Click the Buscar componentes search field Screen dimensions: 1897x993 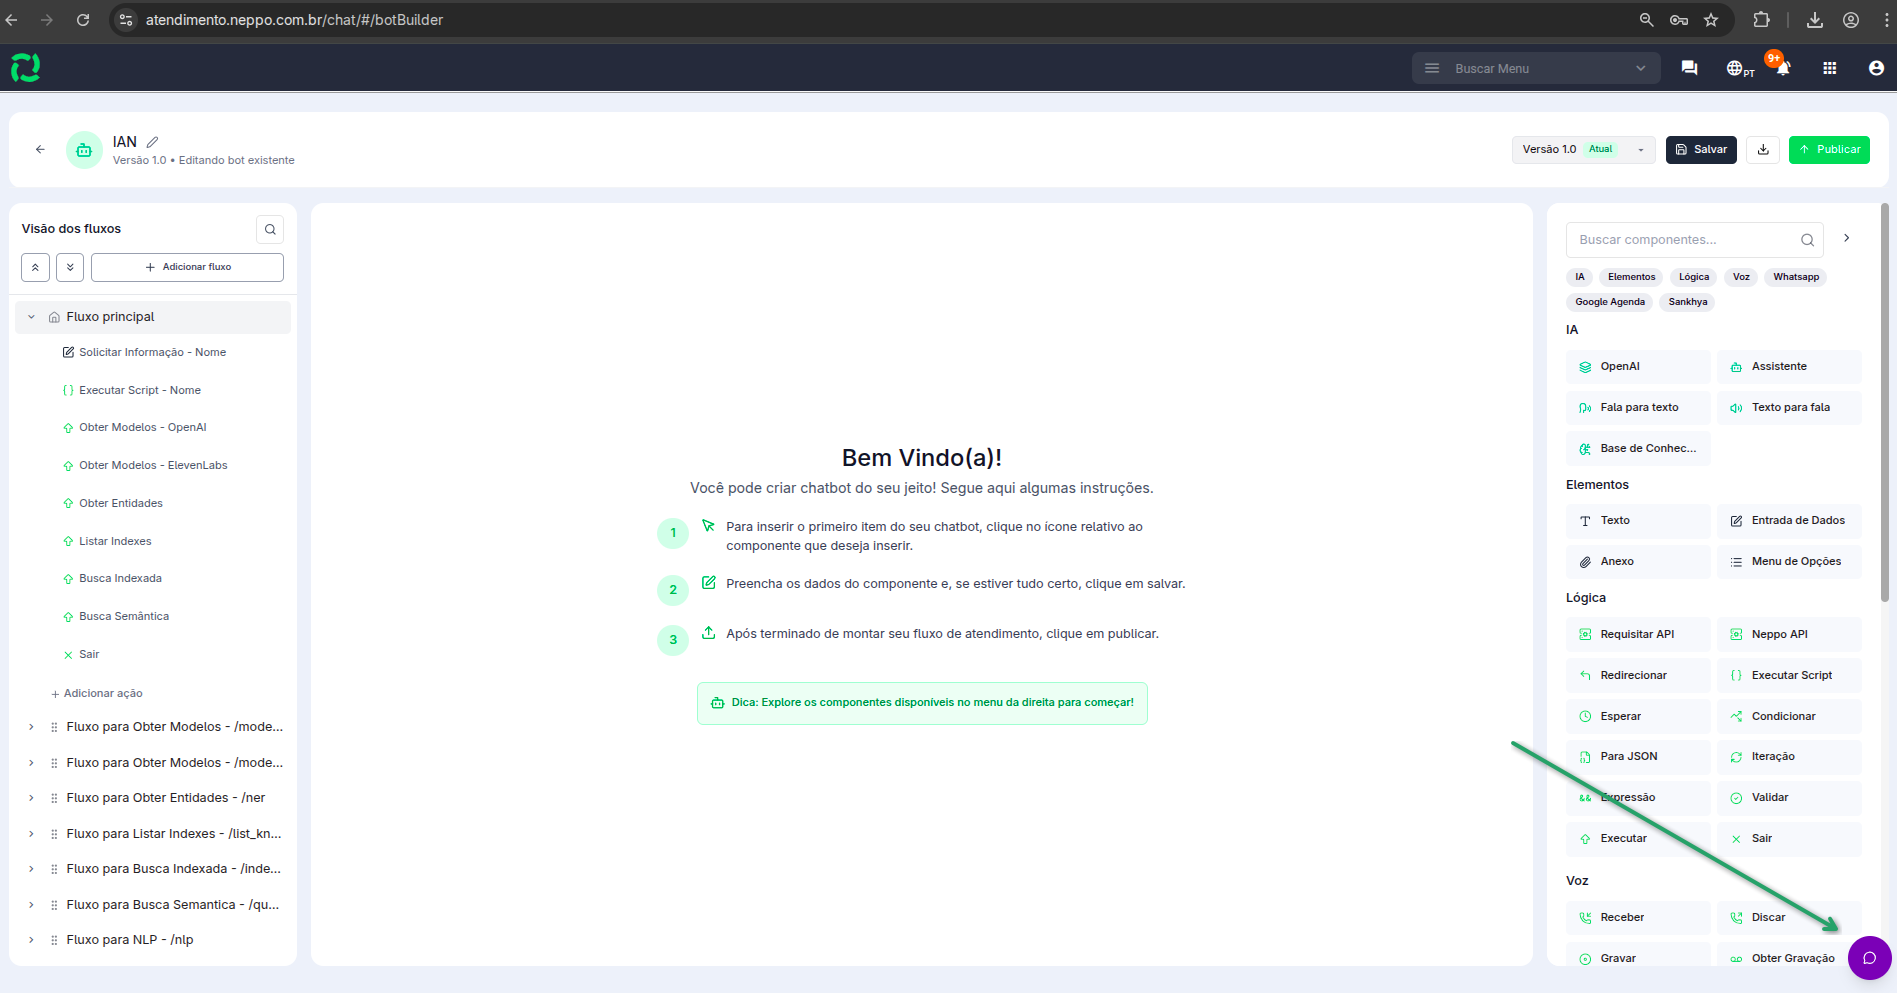click(x=1695, y=240)
